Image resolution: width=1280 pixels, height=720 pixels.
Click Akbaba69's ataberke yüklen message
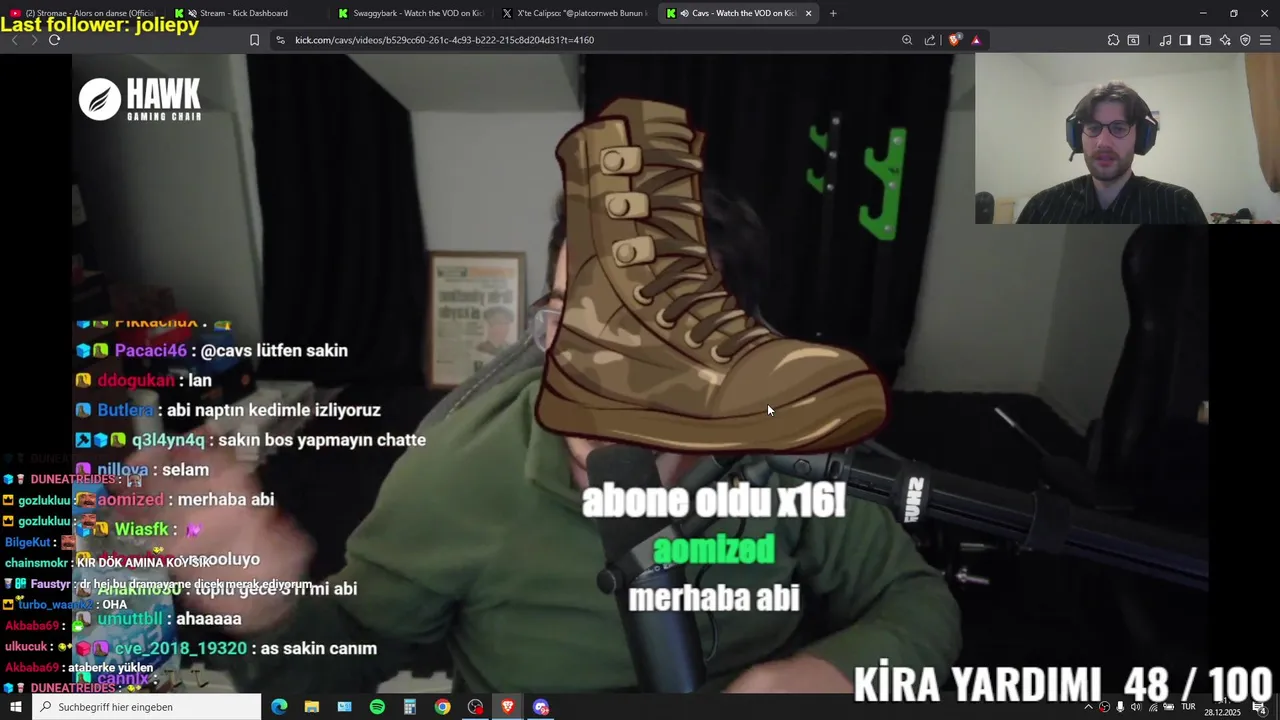[79, 668]
